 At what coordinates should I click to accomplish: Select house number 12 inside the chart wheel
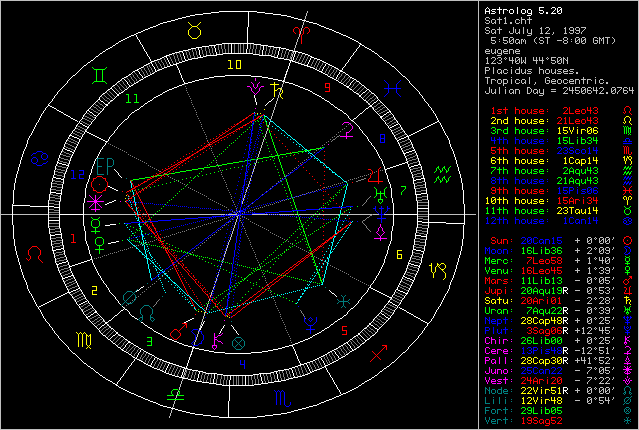(78, 175)
